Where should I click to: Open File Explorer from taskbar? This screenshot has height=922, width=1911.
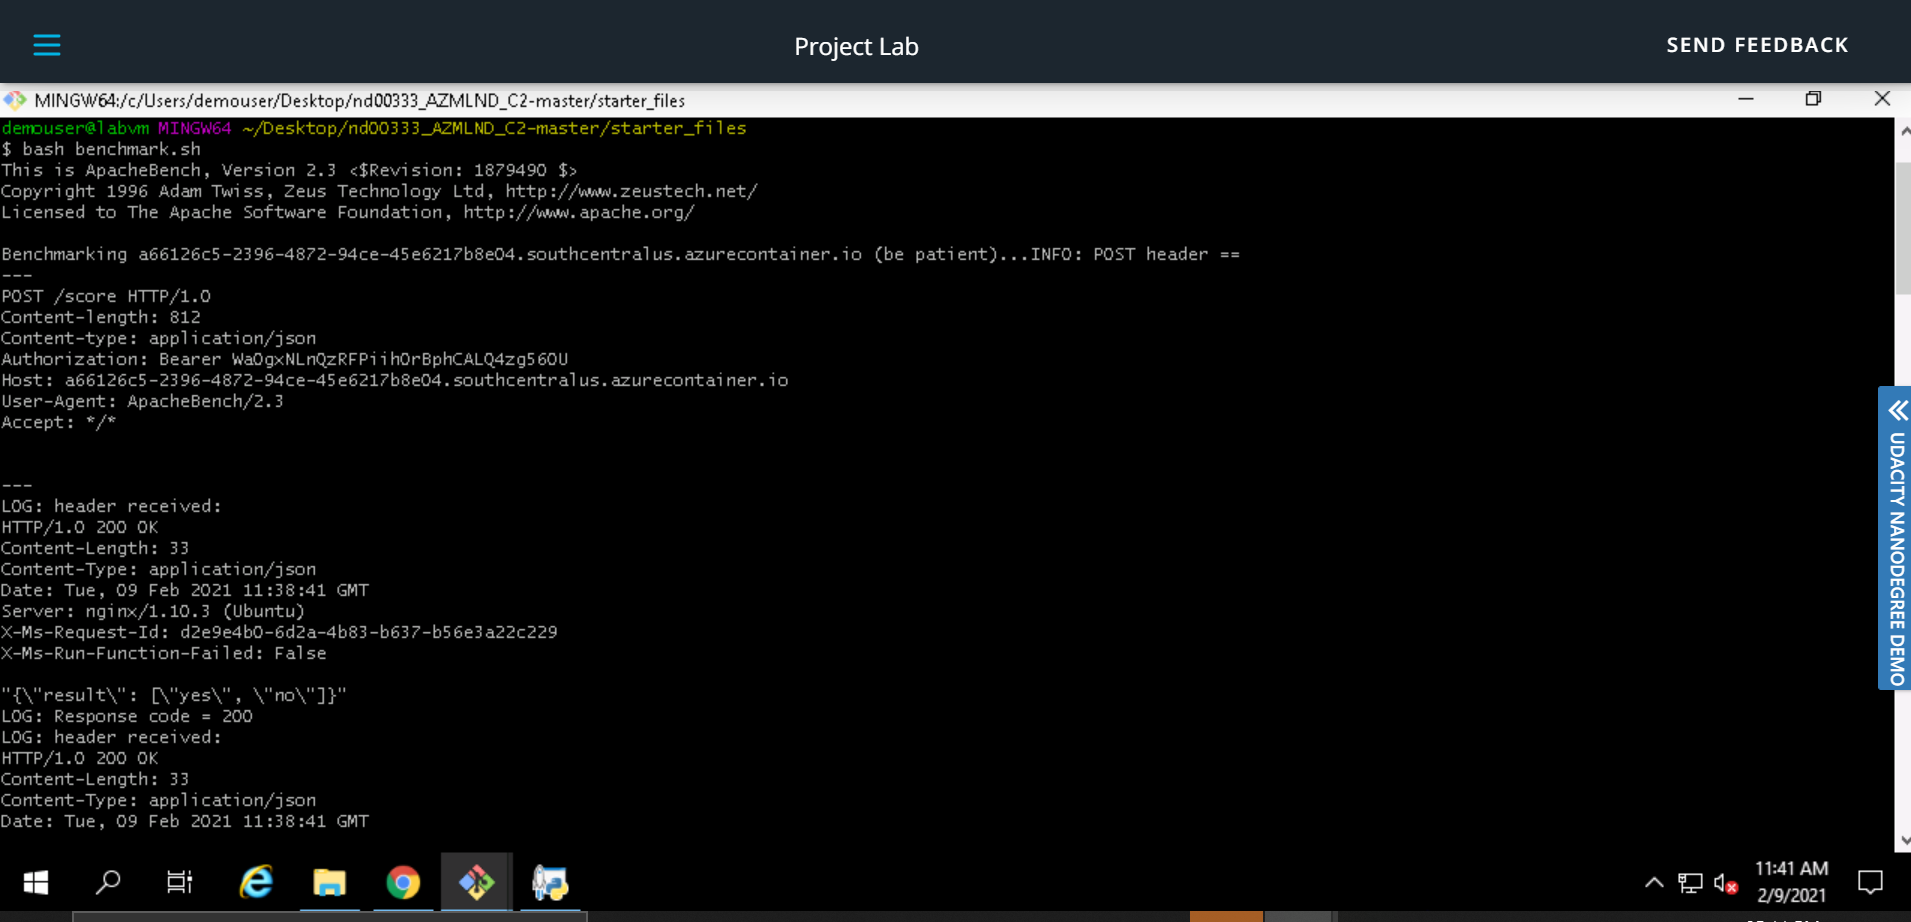(x=329, y=882)
